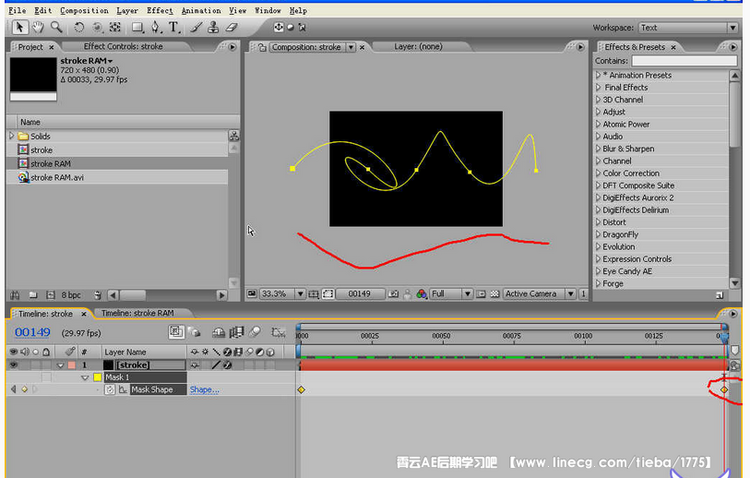Open the Composition menu
This screenshot has width=750, height=478.
[x=84, y=10]
